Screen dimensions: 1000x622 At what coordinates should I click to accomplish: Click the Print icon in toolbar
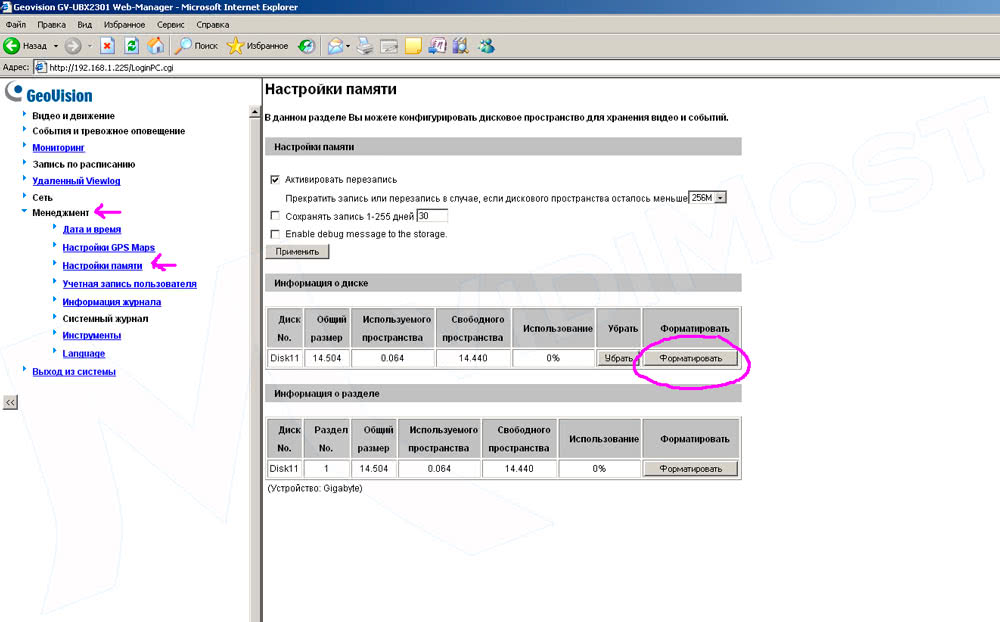click(x=365, y=46)
